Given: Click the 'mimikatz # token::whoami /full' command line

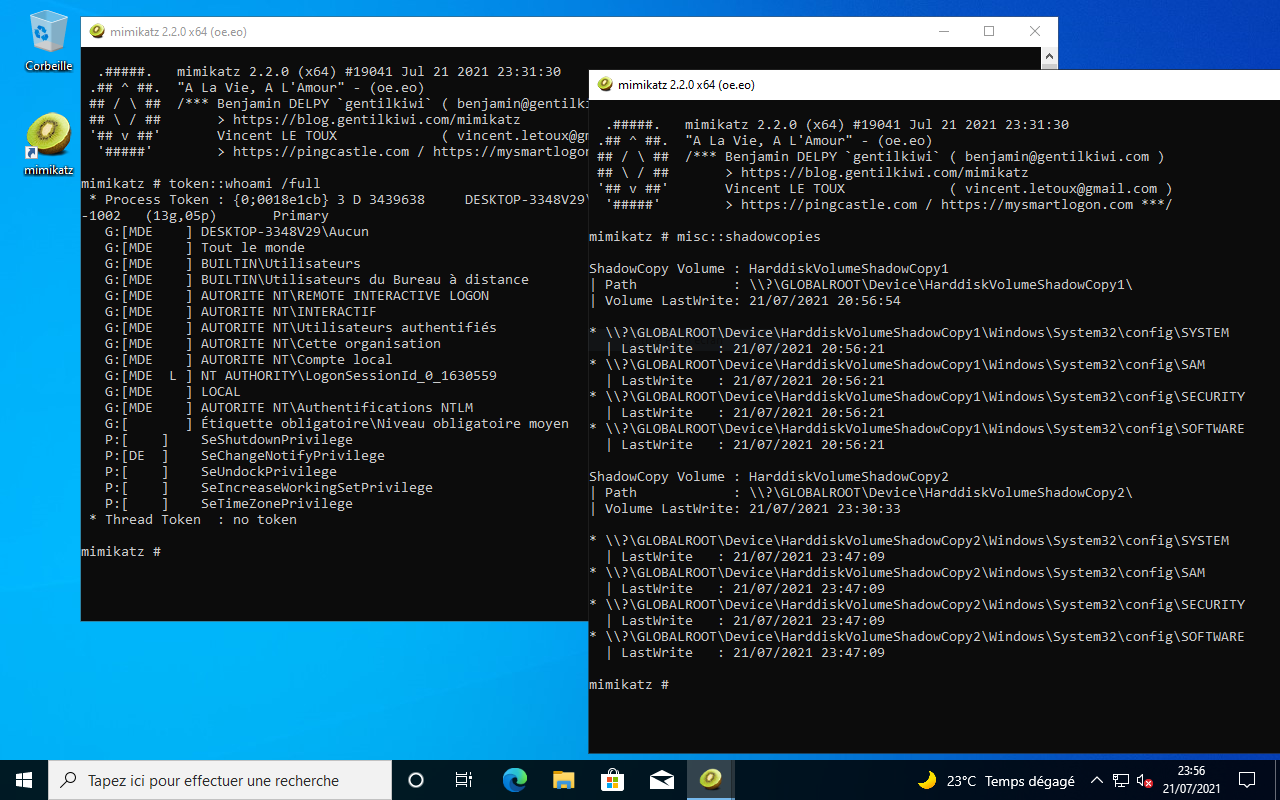Looking at the screenshot, I should (x=201, y=184).
